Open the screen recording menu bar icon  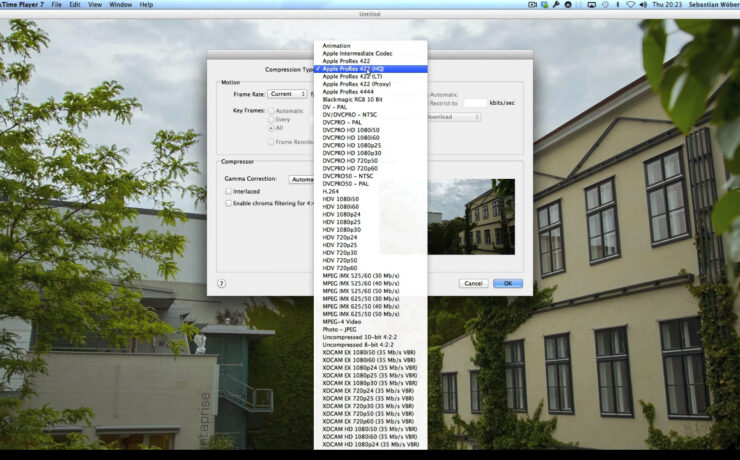coord(532,5)
